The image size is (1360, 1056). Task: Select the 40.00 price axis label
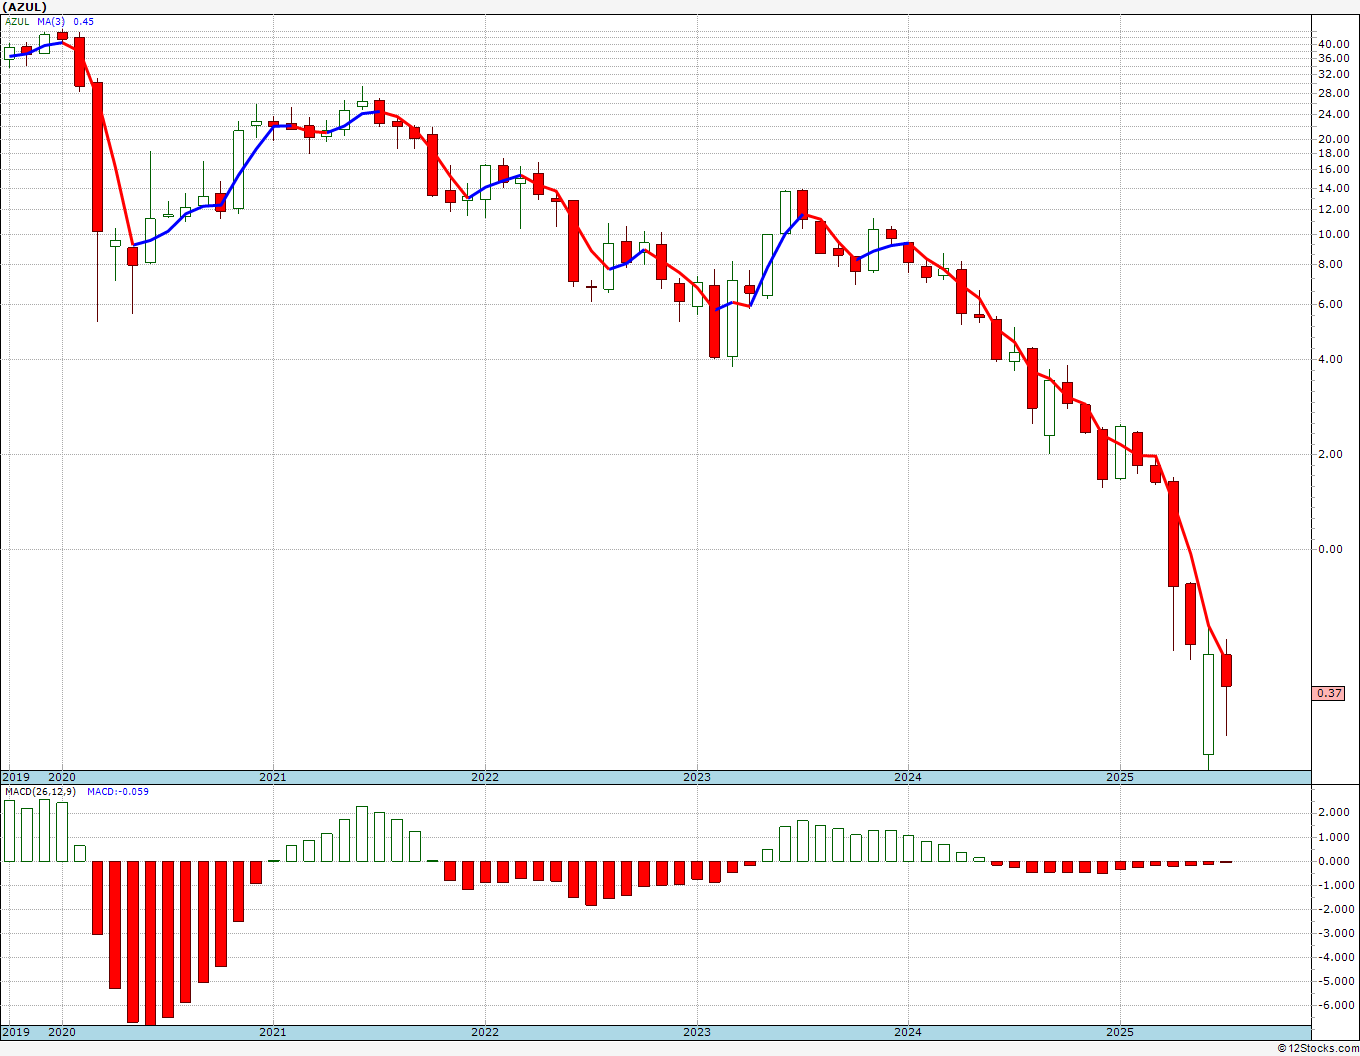[x=1333, y=44]
